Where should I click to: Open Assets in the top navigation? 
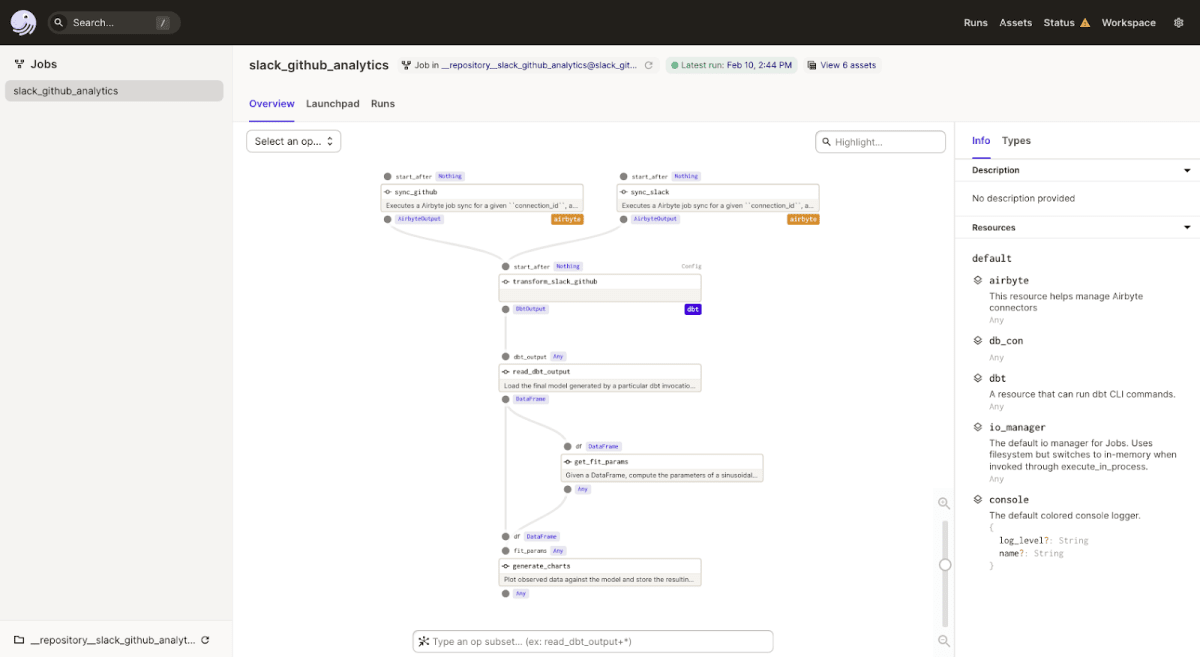click(1016, 22)
